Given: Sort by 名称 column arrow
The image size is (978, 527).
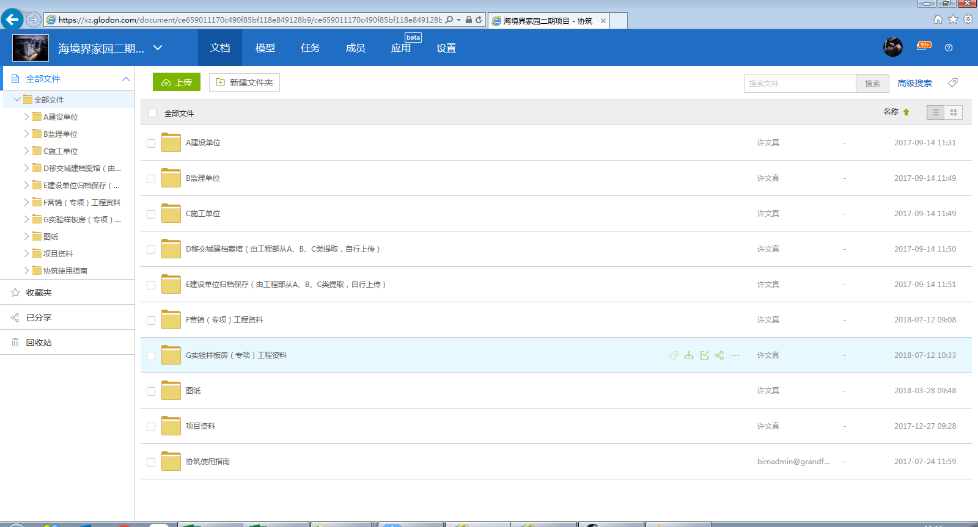Looking at the screenshot, I should point(906,113).
